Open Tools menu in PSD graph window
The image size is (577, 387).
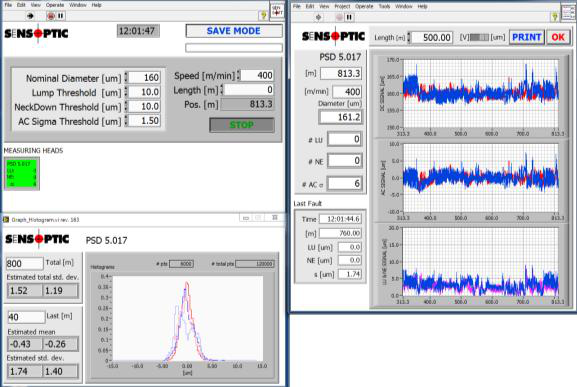(384, 6)
